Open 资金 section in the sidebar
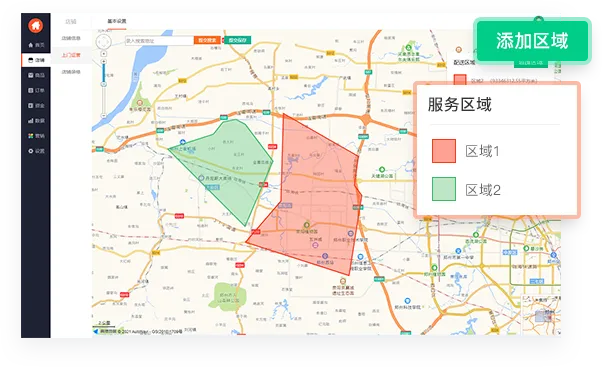Image resolution: width=602 pixels, height=367 pixels. [36, 106]
